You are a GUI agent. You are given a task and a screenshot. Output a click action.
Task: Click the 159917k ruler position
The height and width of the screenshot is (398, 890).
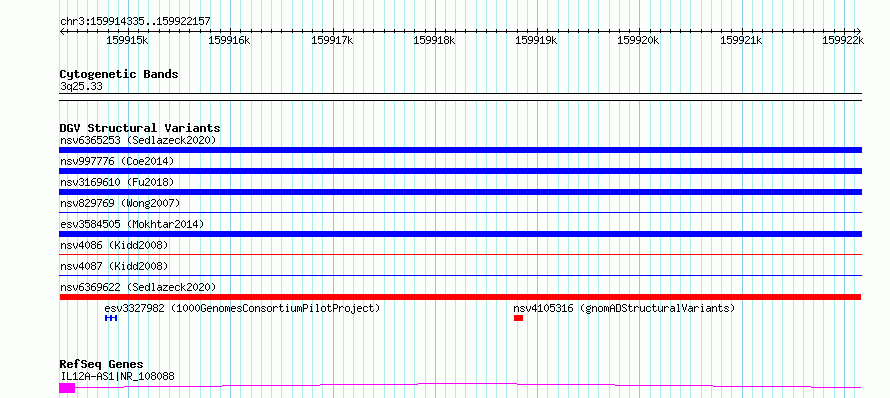click(x=332, y=40)
